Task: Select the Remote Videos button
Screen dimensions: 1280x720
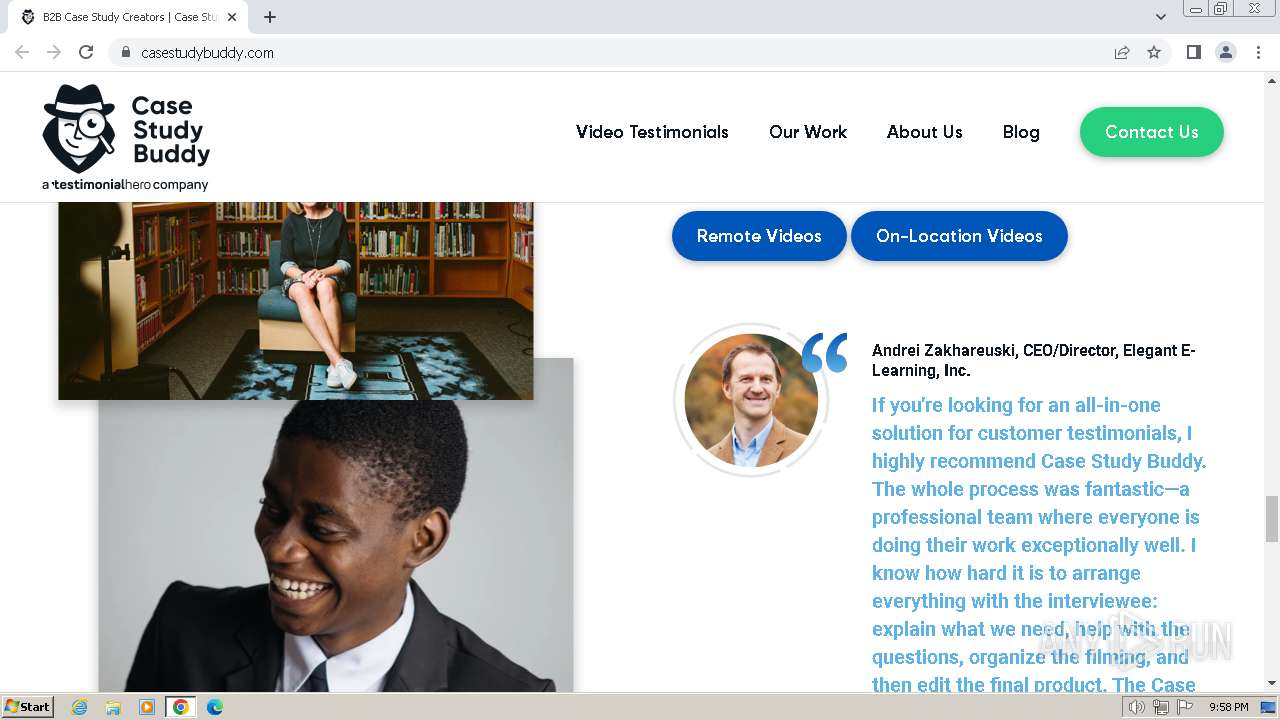Action: [x=759, y=236]
